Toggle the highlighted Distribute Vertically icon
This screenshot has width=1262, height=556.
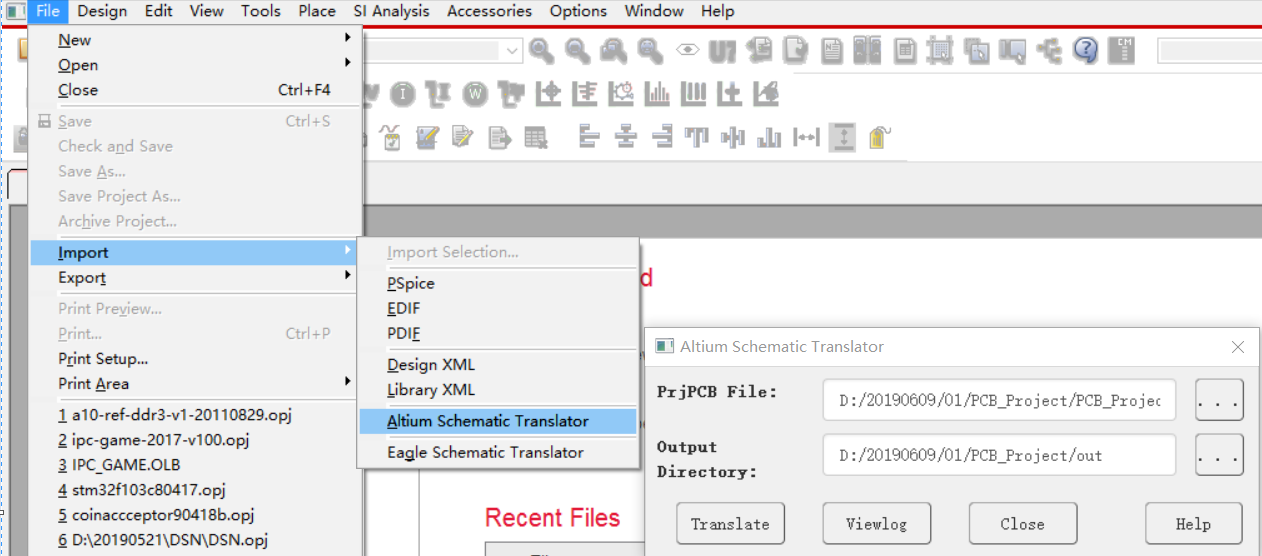[842, 137]
